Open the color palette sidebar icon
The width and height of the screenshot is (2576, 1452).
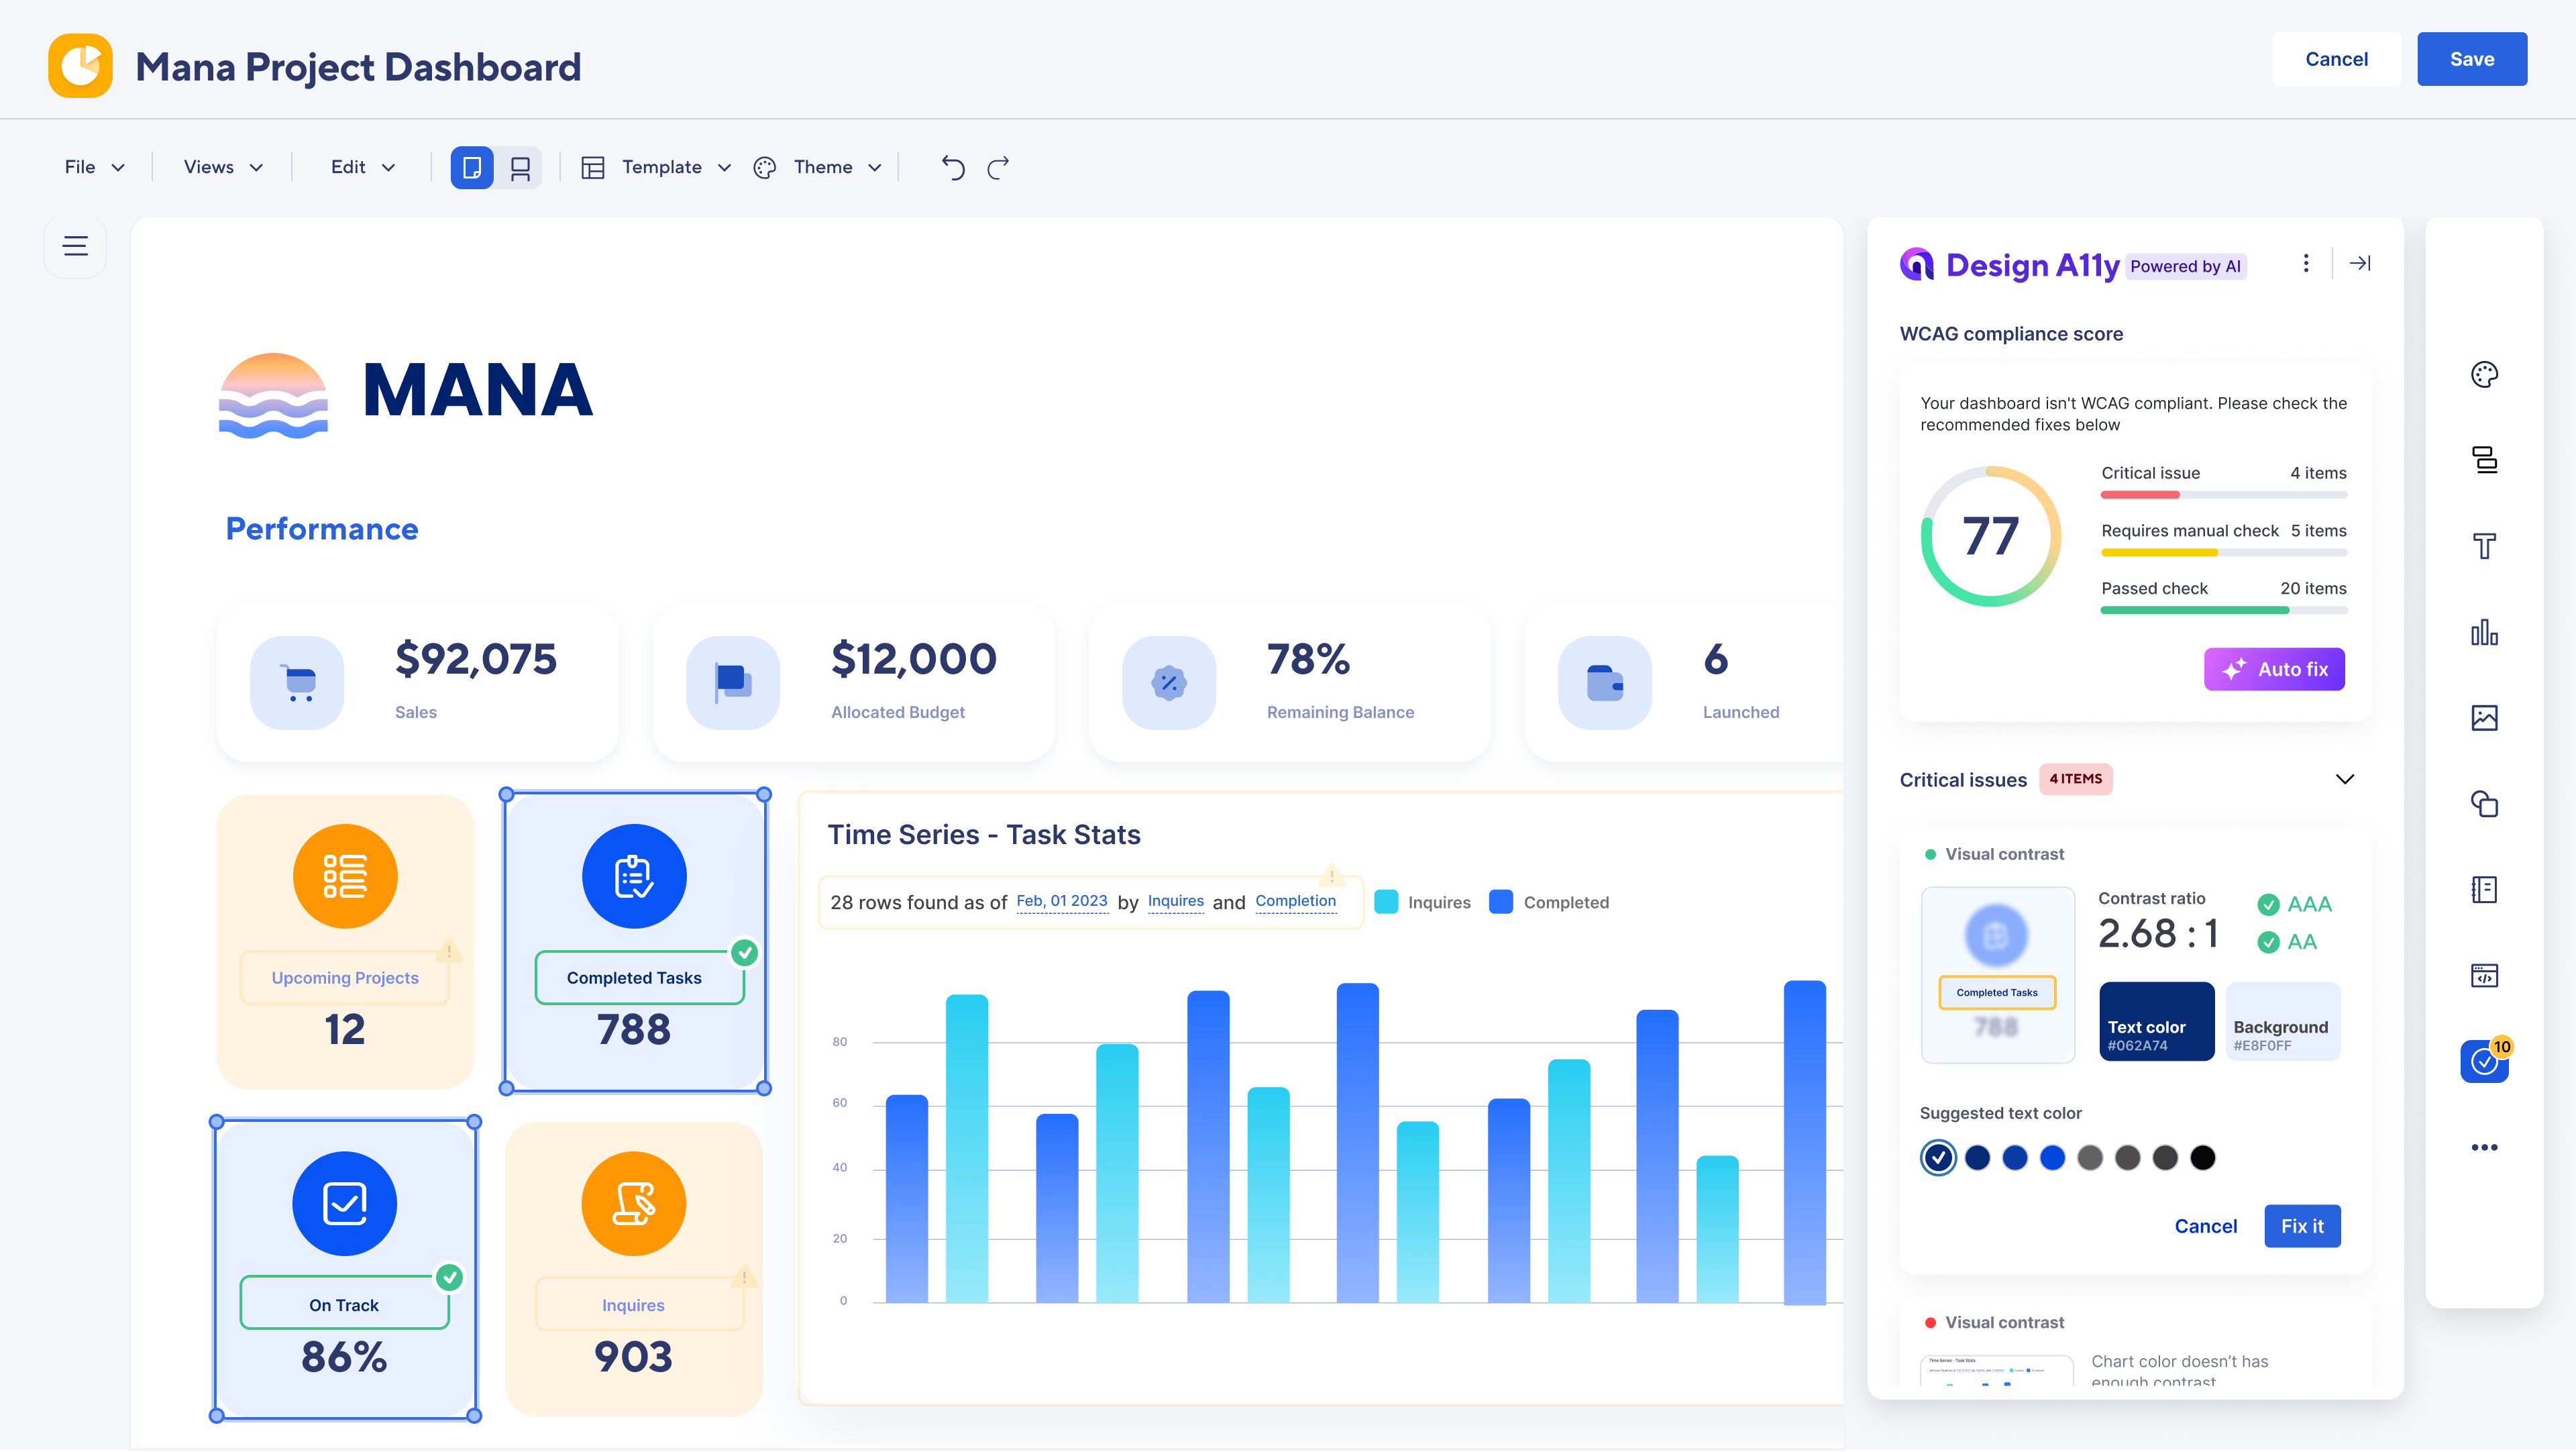[2484, 375]
